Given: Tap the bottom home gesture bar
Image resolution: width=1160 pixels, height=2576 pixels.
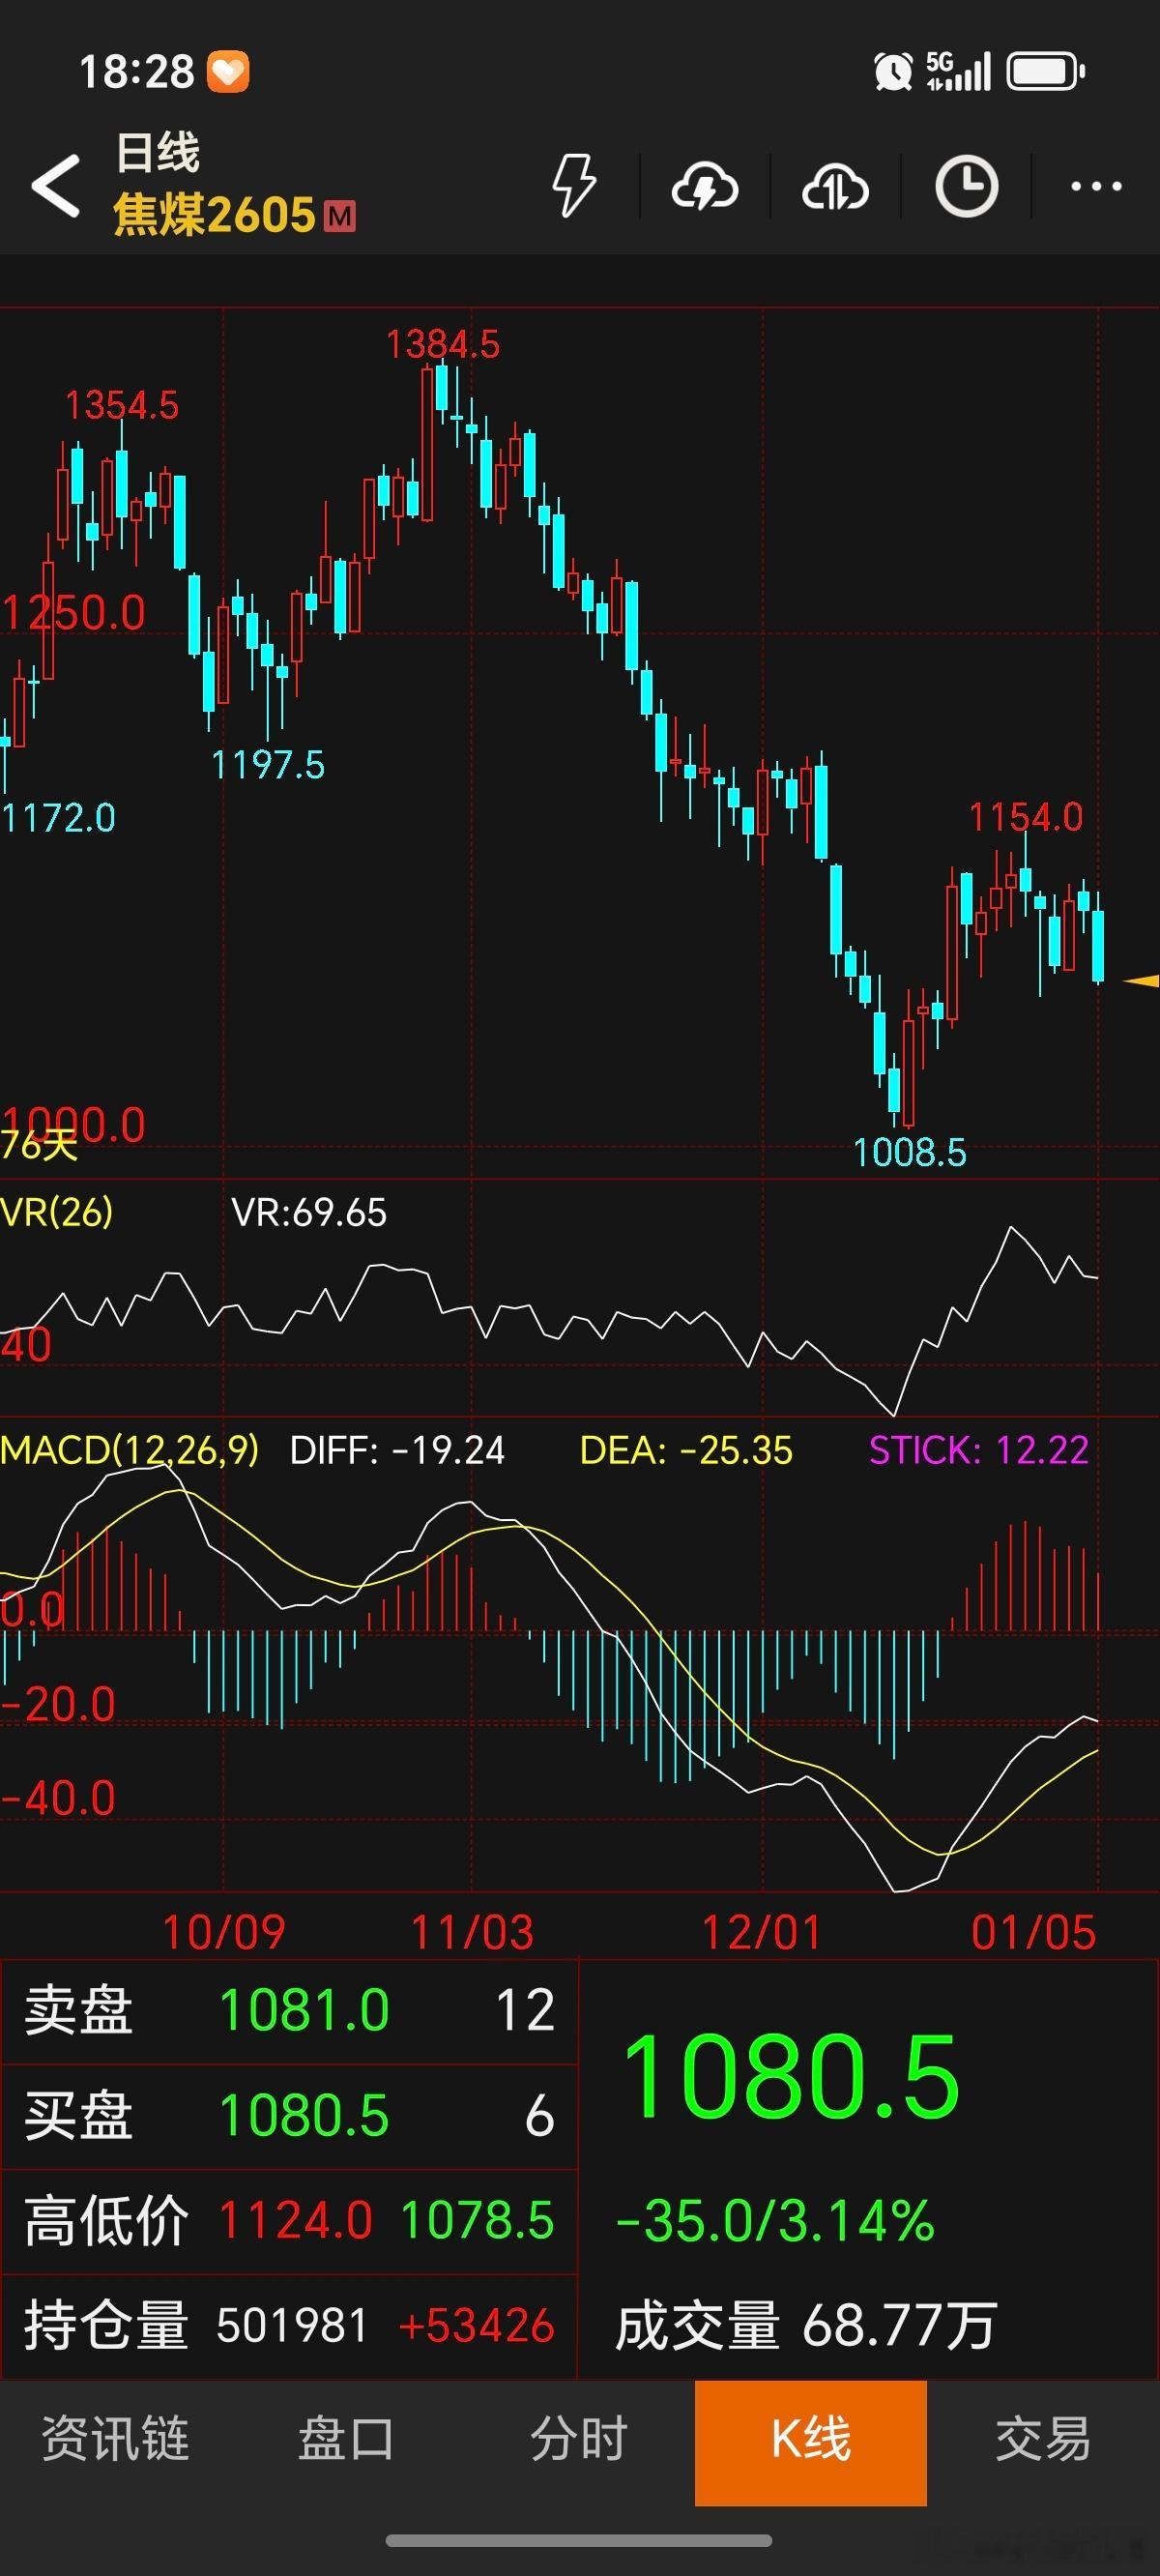Looking at the screenshot, I should click(579, 2541).
